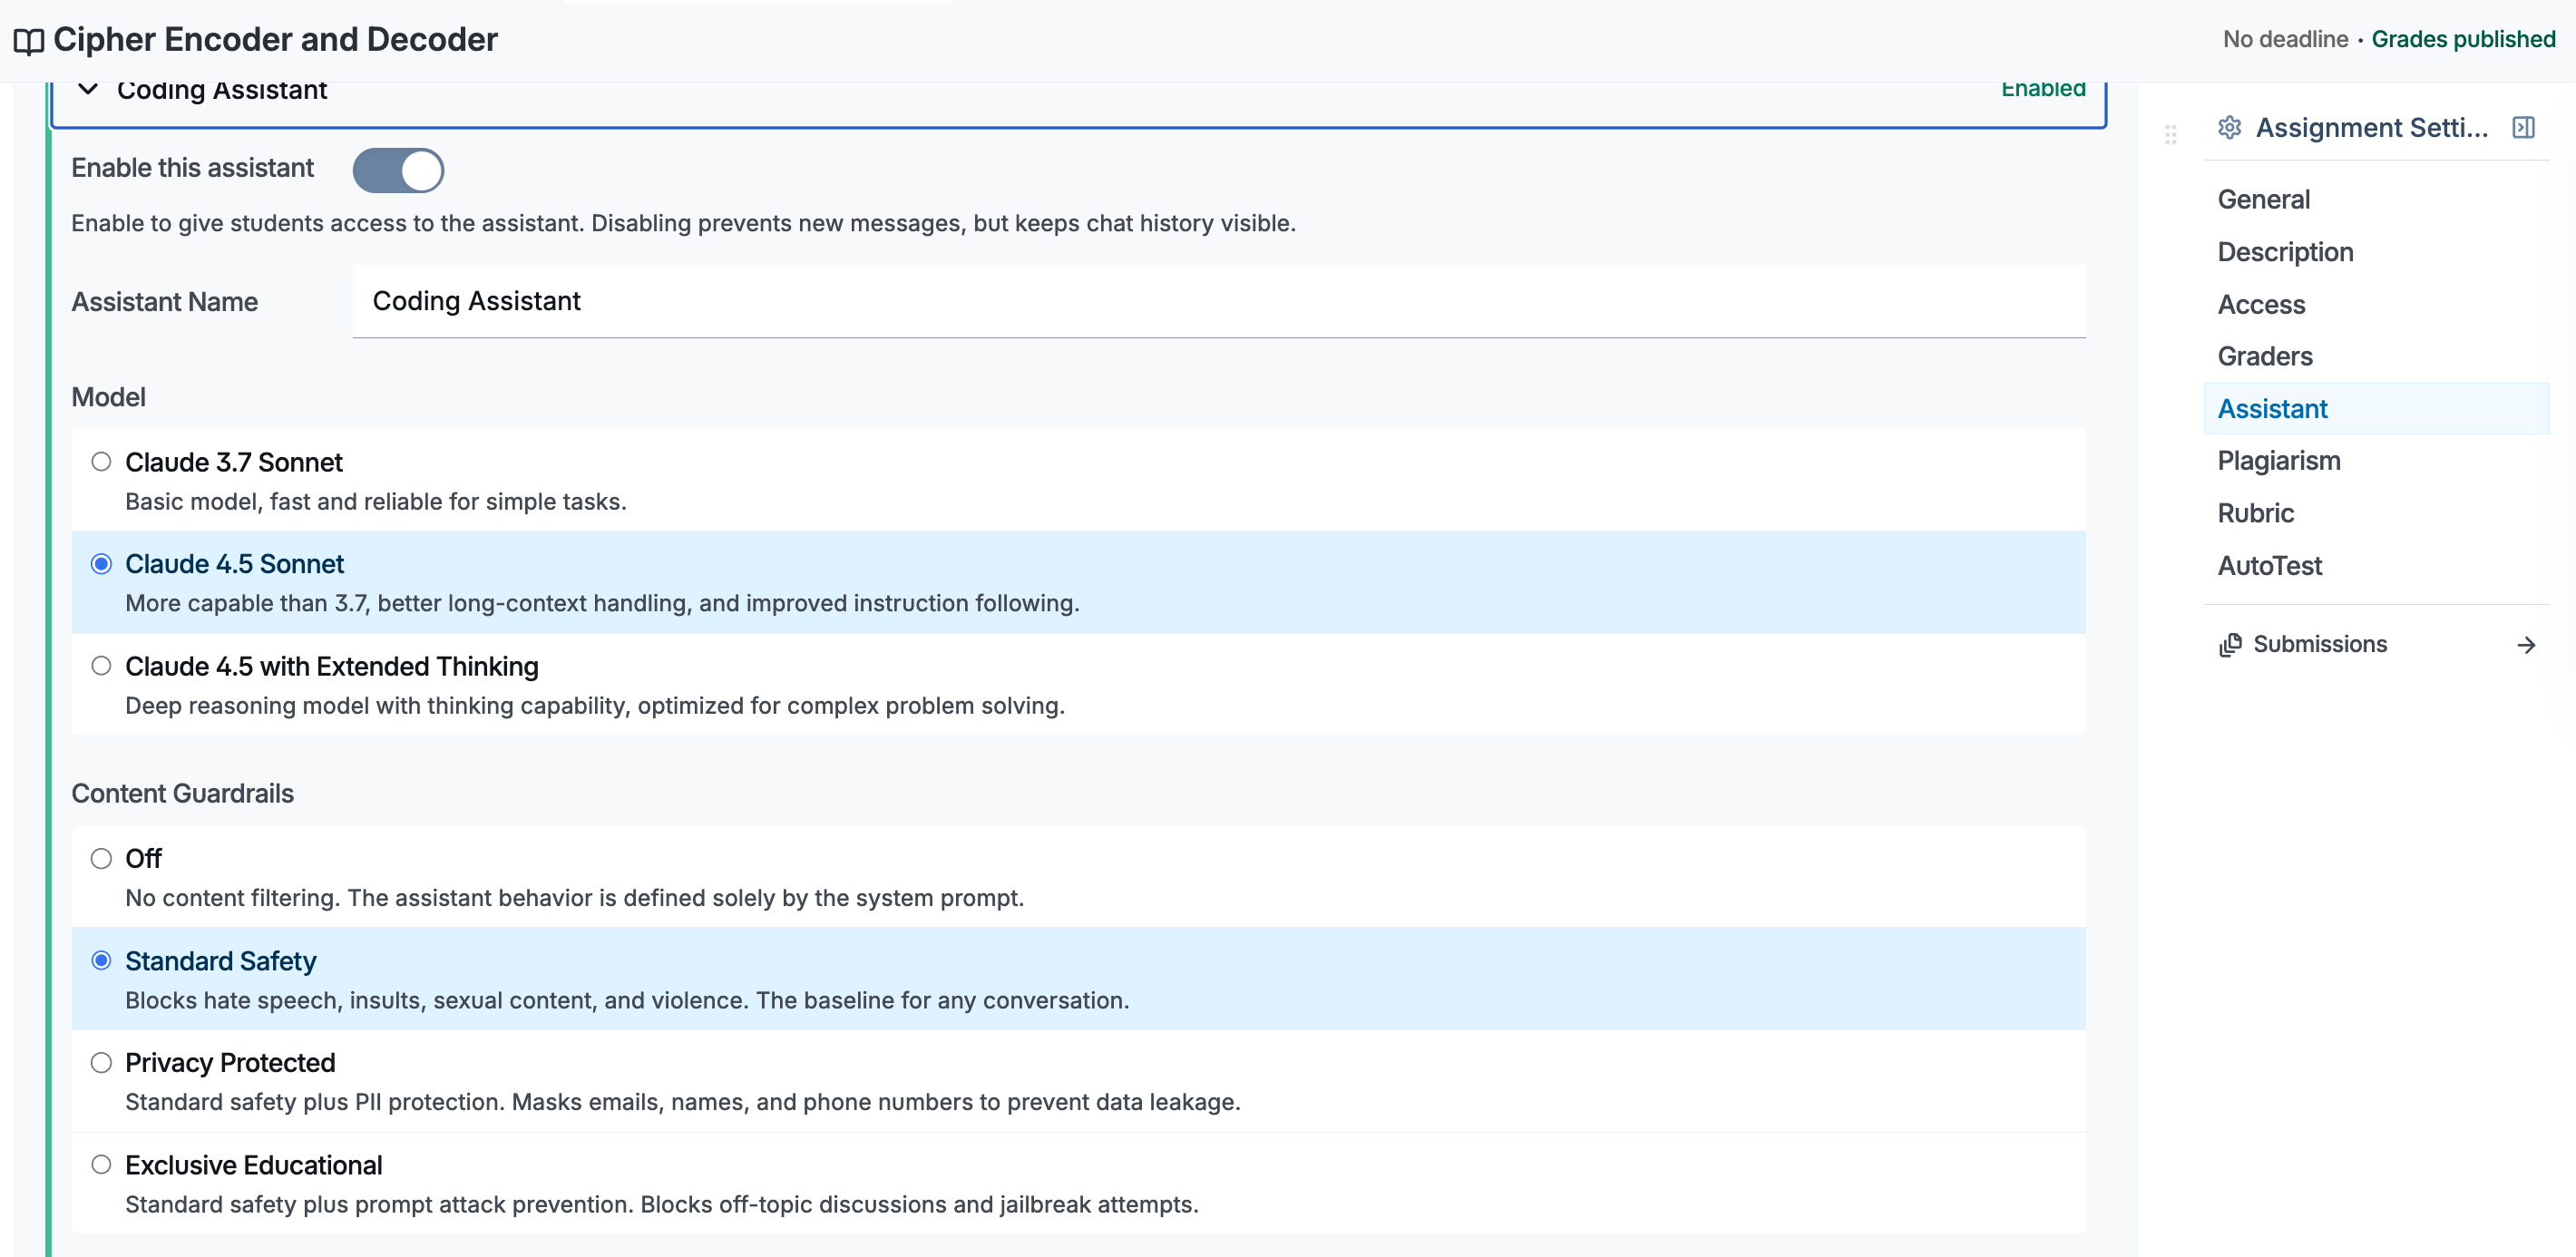
Task: Click the Assistant Name text field
Action: coord(1218,301)
